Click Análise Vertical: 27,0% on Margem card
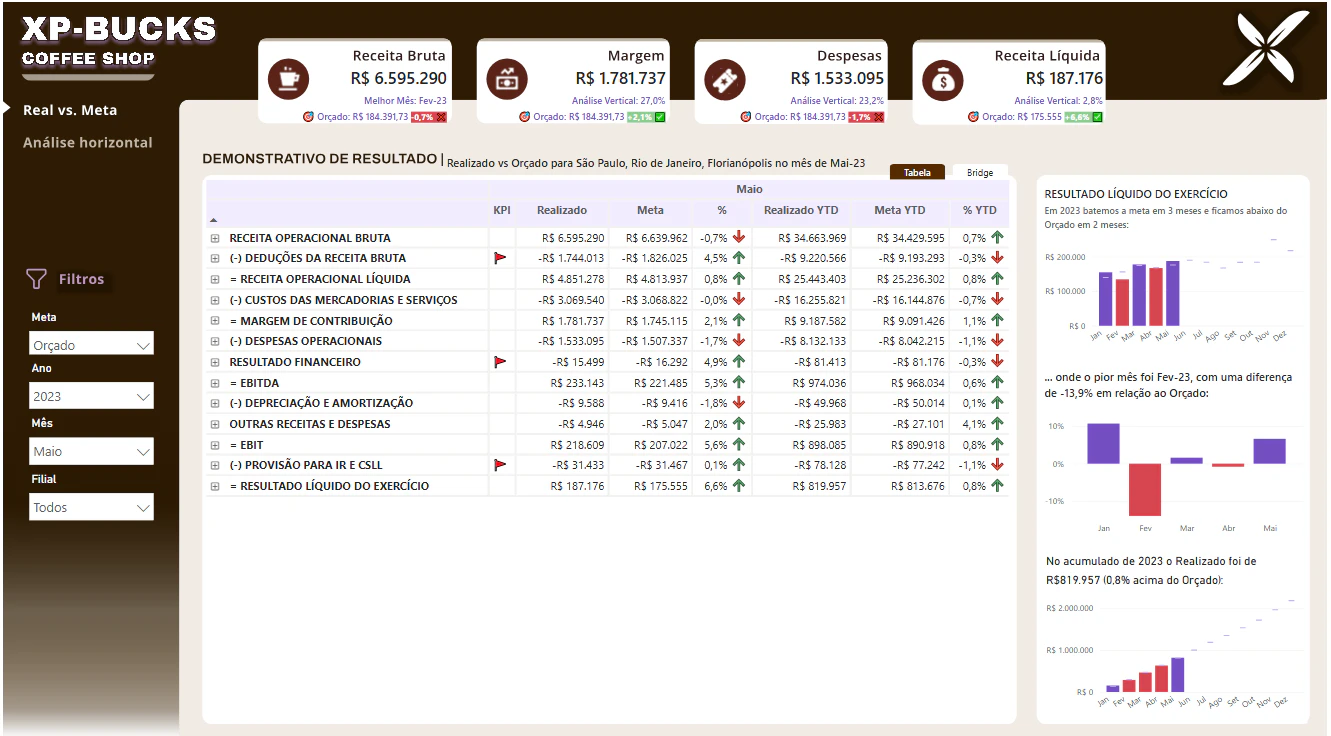Image resolution: width=1331 pixels, height=736 pixels. coord(618,101)
